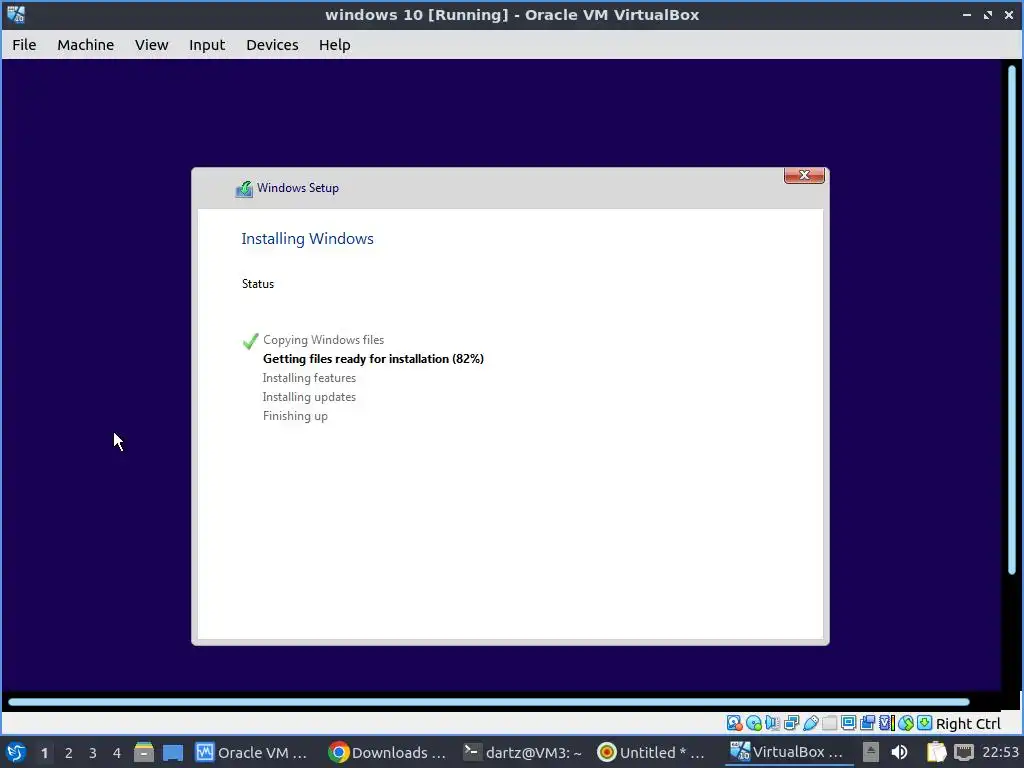Open the Machine menu
Viewport: 1024px width, 768px height.
coord(86,44)
